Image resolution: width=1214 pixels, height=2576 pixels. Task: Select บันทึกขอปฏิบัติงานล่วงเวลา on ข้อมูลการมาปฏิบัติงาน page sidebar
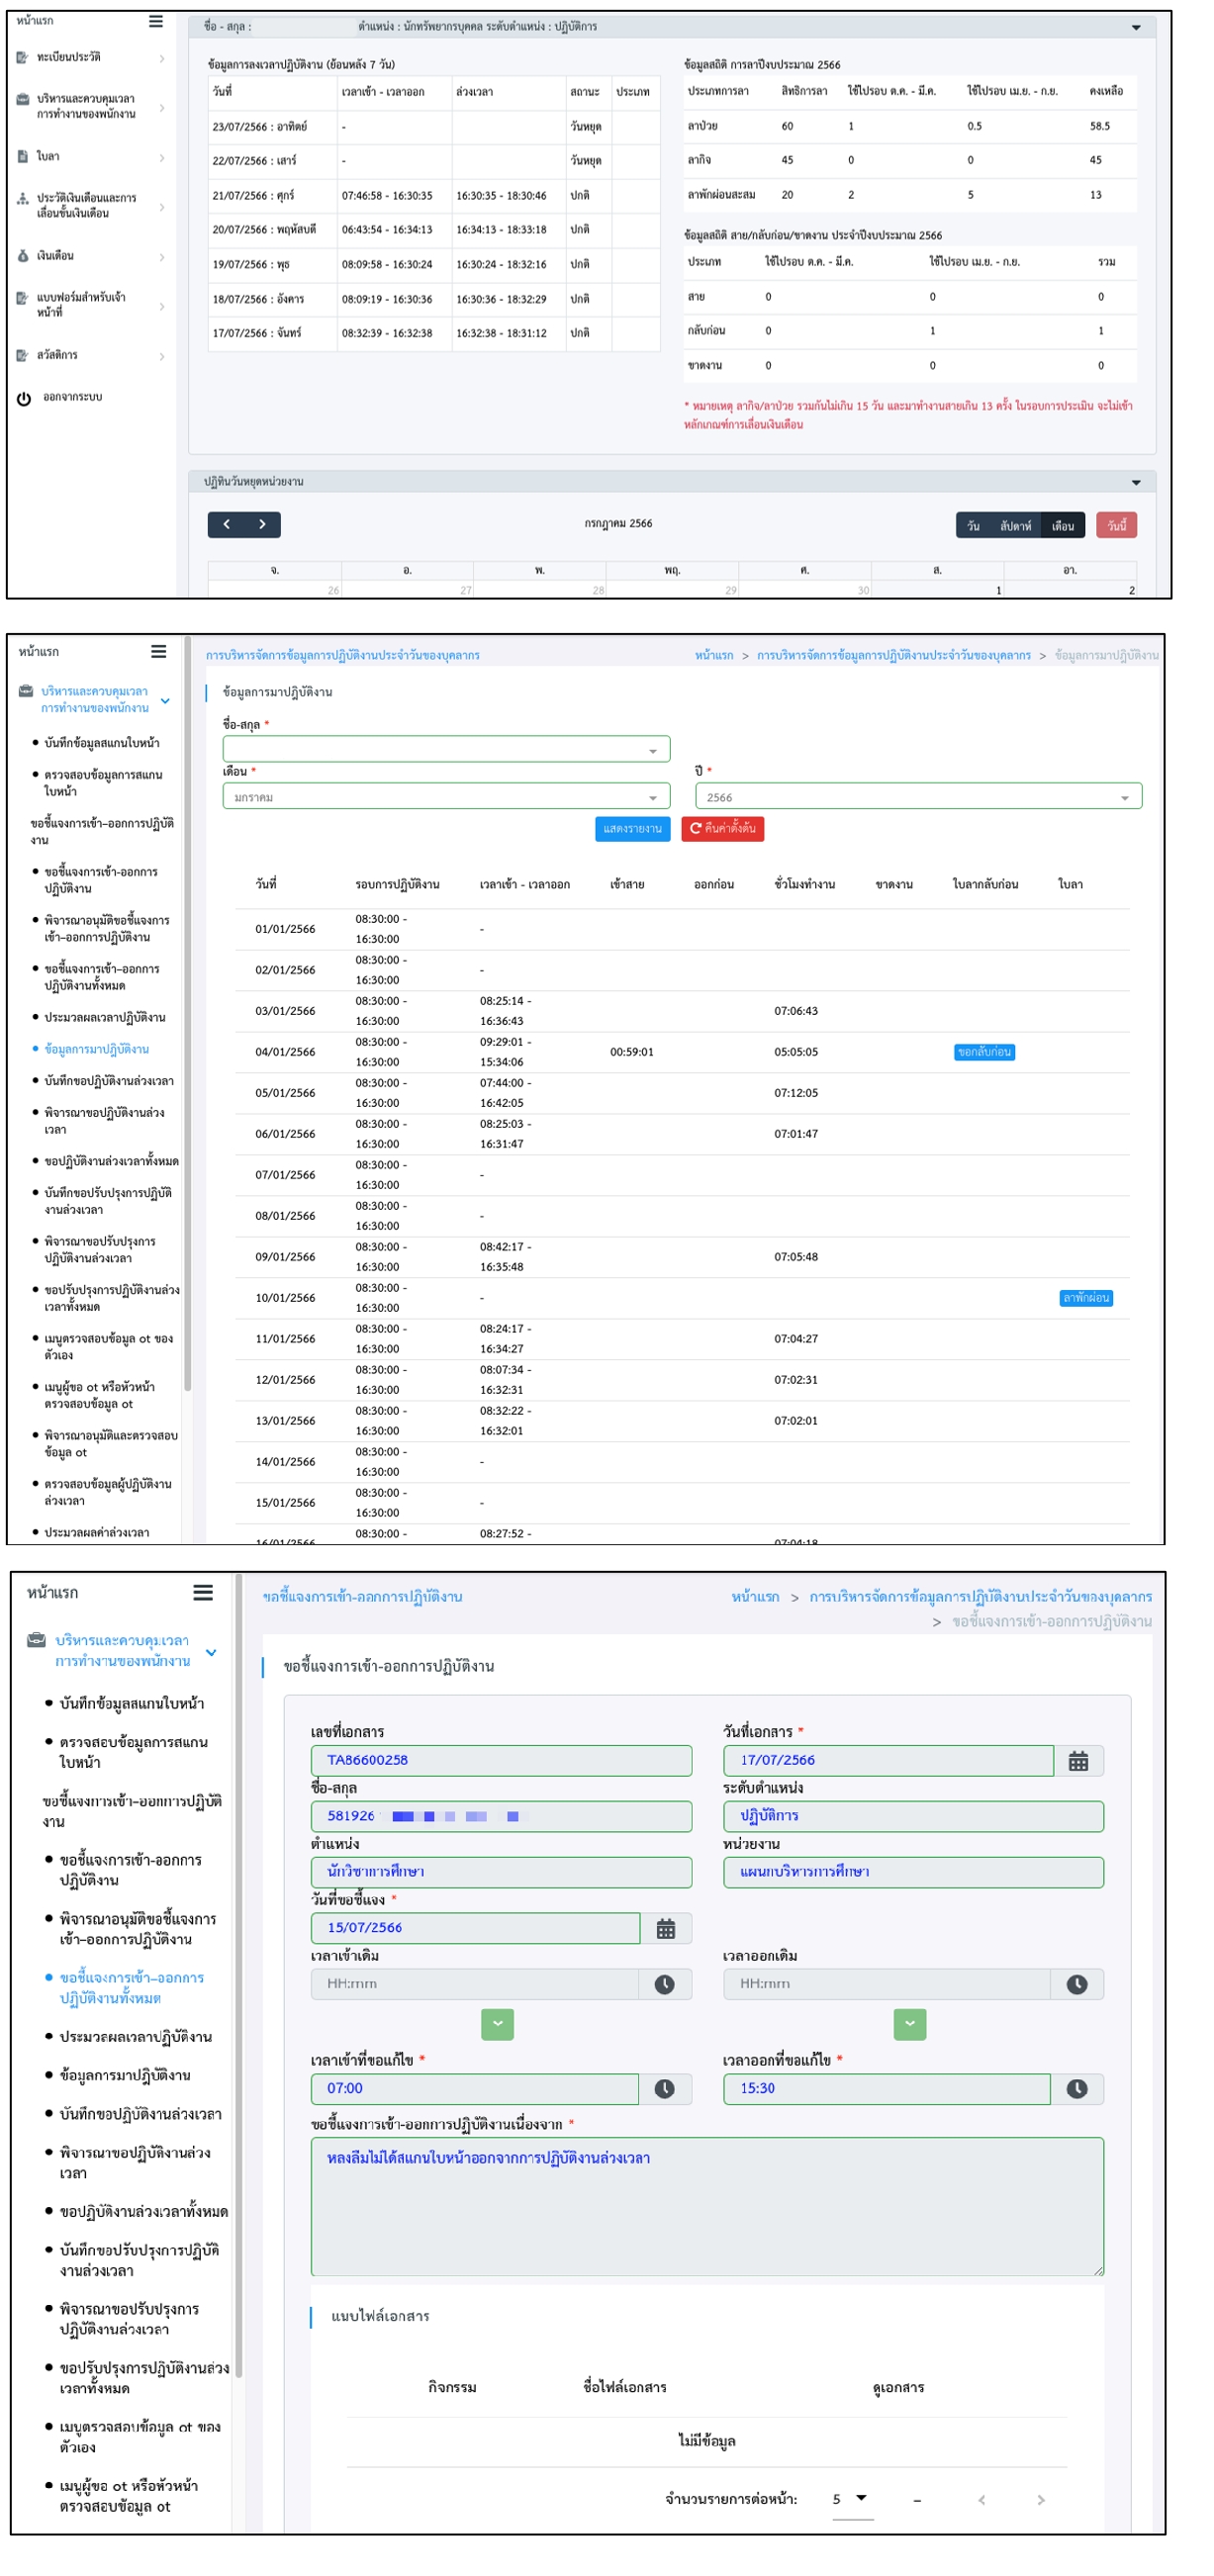pyautogui.click(x=109, y=1081)
